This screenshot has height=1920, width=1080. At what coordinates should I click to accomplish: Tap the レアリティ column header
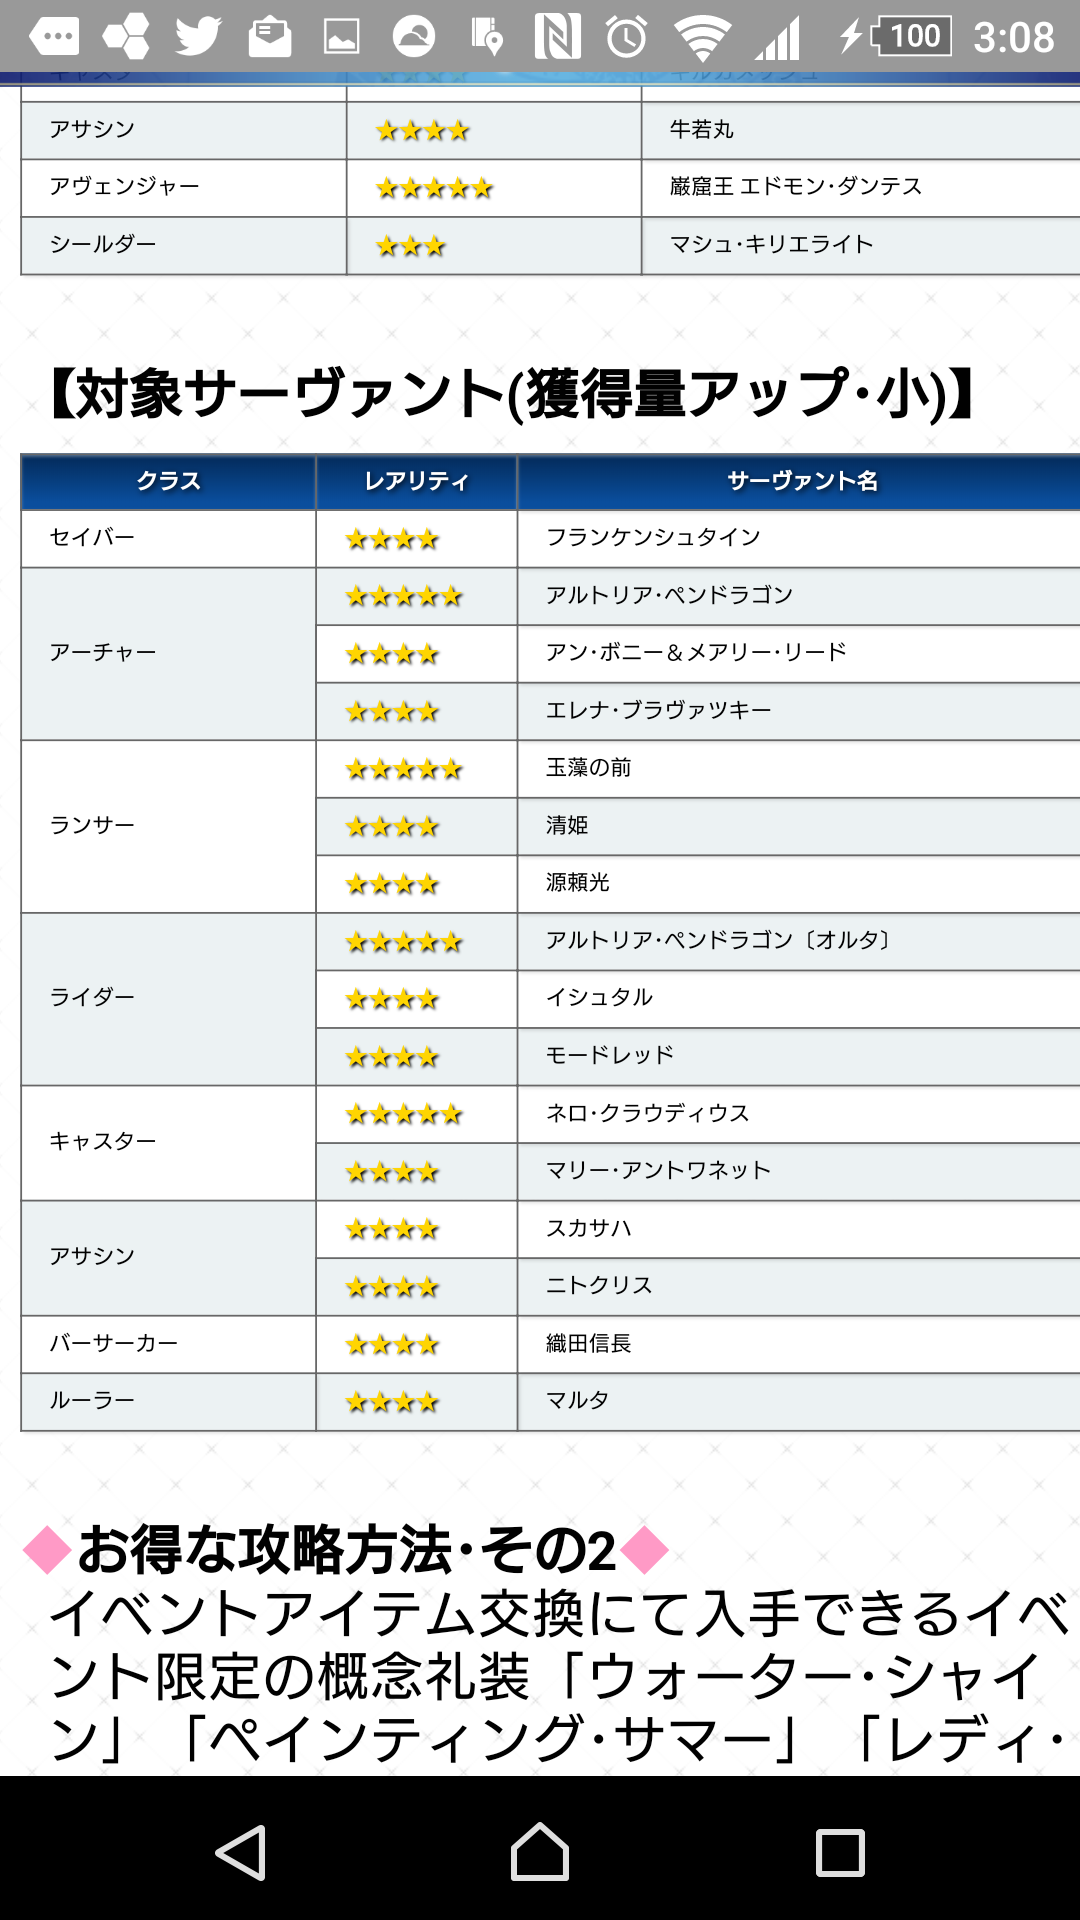point(416,482)
